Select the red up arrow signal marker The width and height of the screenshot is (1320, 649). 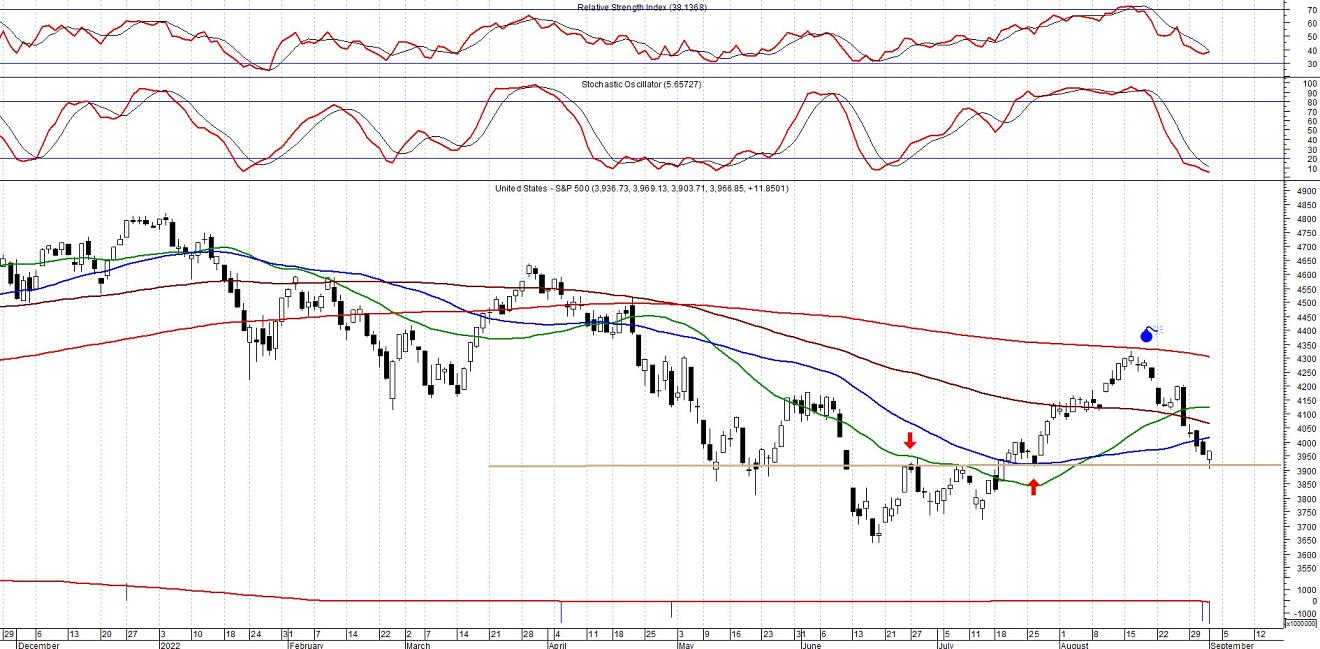tap(1034, 486)
